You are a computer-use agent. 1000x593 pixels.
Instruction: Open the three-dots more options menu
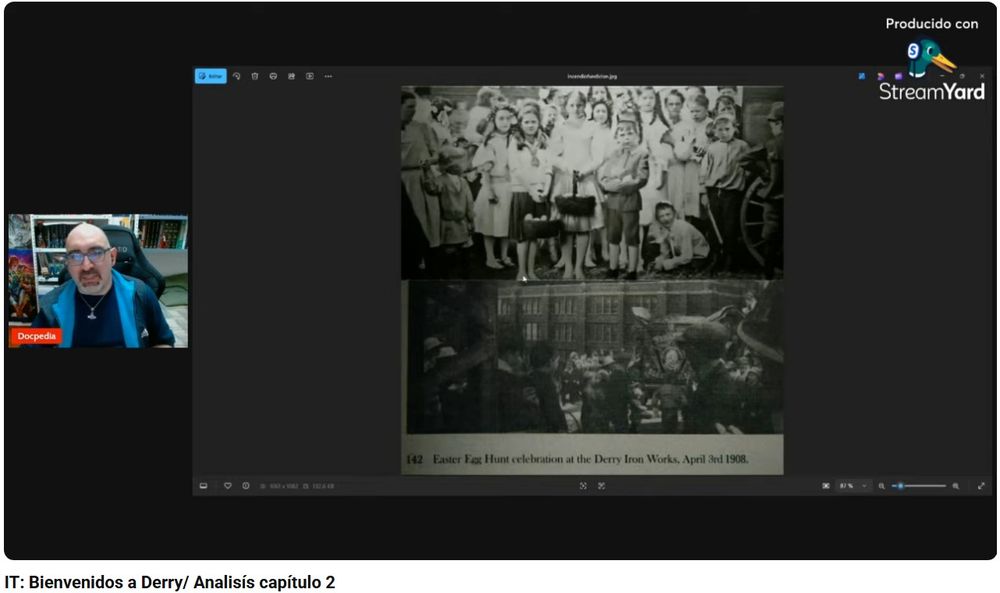pos(328,76)
